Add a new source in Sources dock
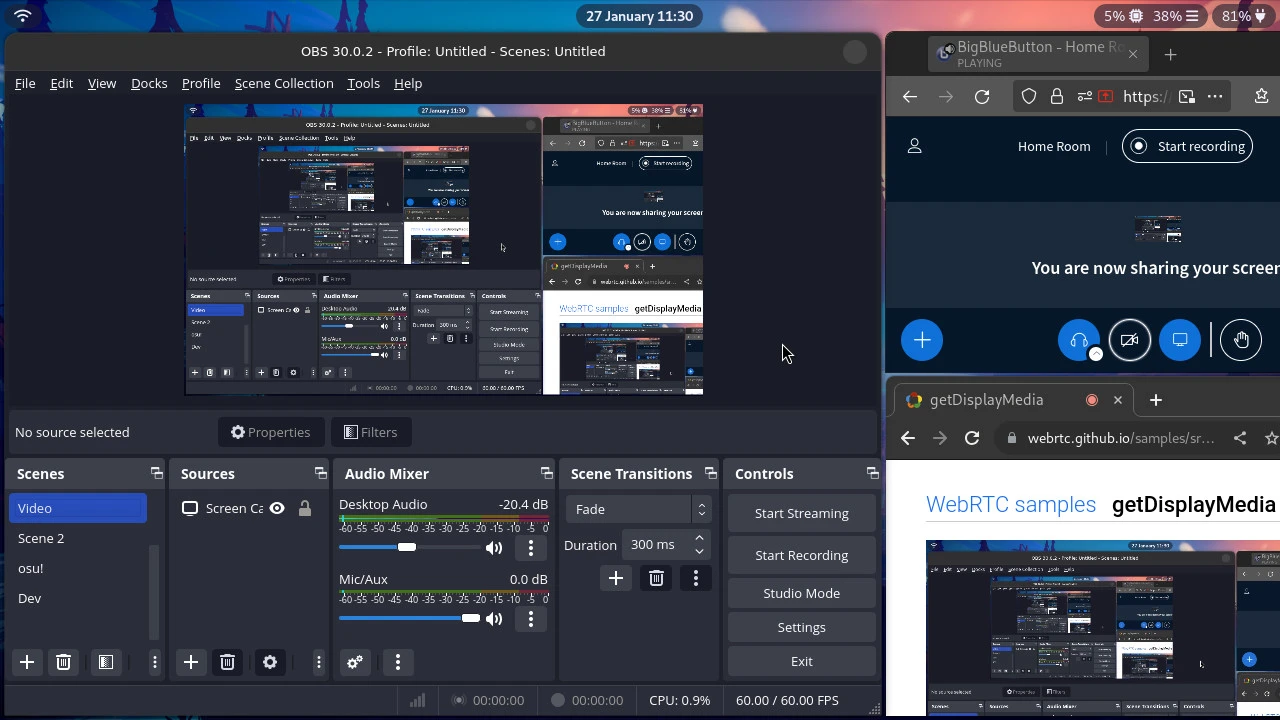1280x720 pixels. [191, 662]
